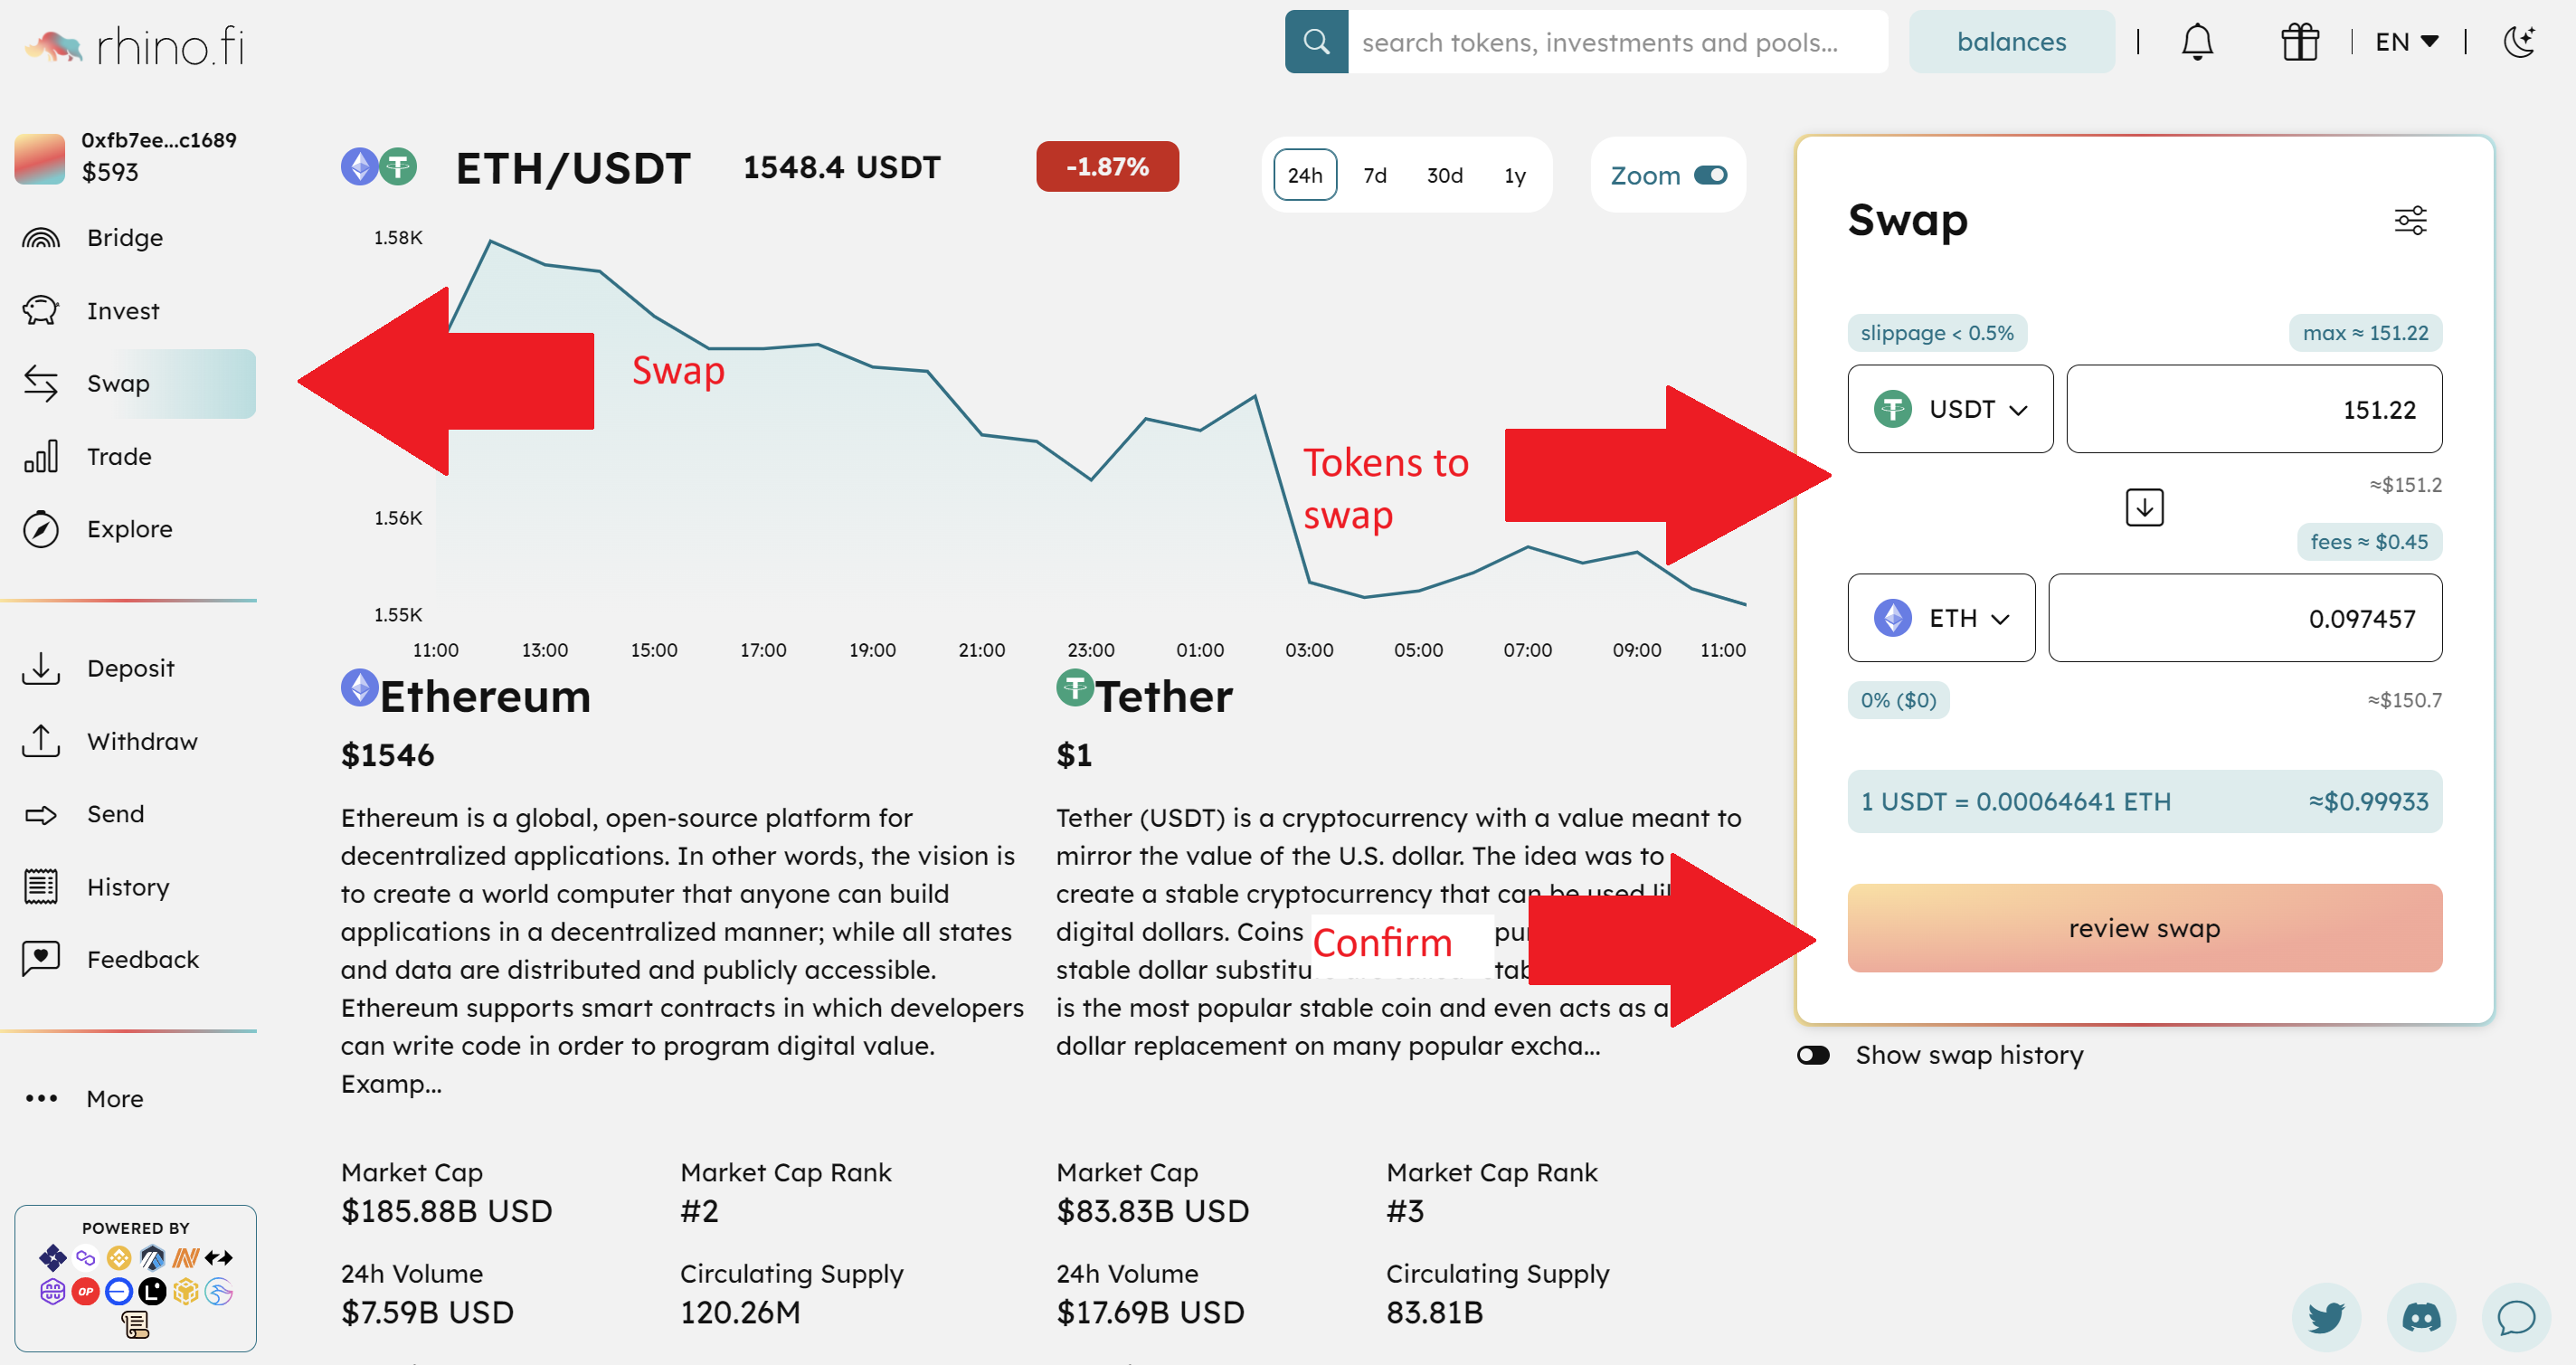Open swap settings sliders icon
Image resolution: width=2576 pixels, height=1365 pixels.
2409,220
